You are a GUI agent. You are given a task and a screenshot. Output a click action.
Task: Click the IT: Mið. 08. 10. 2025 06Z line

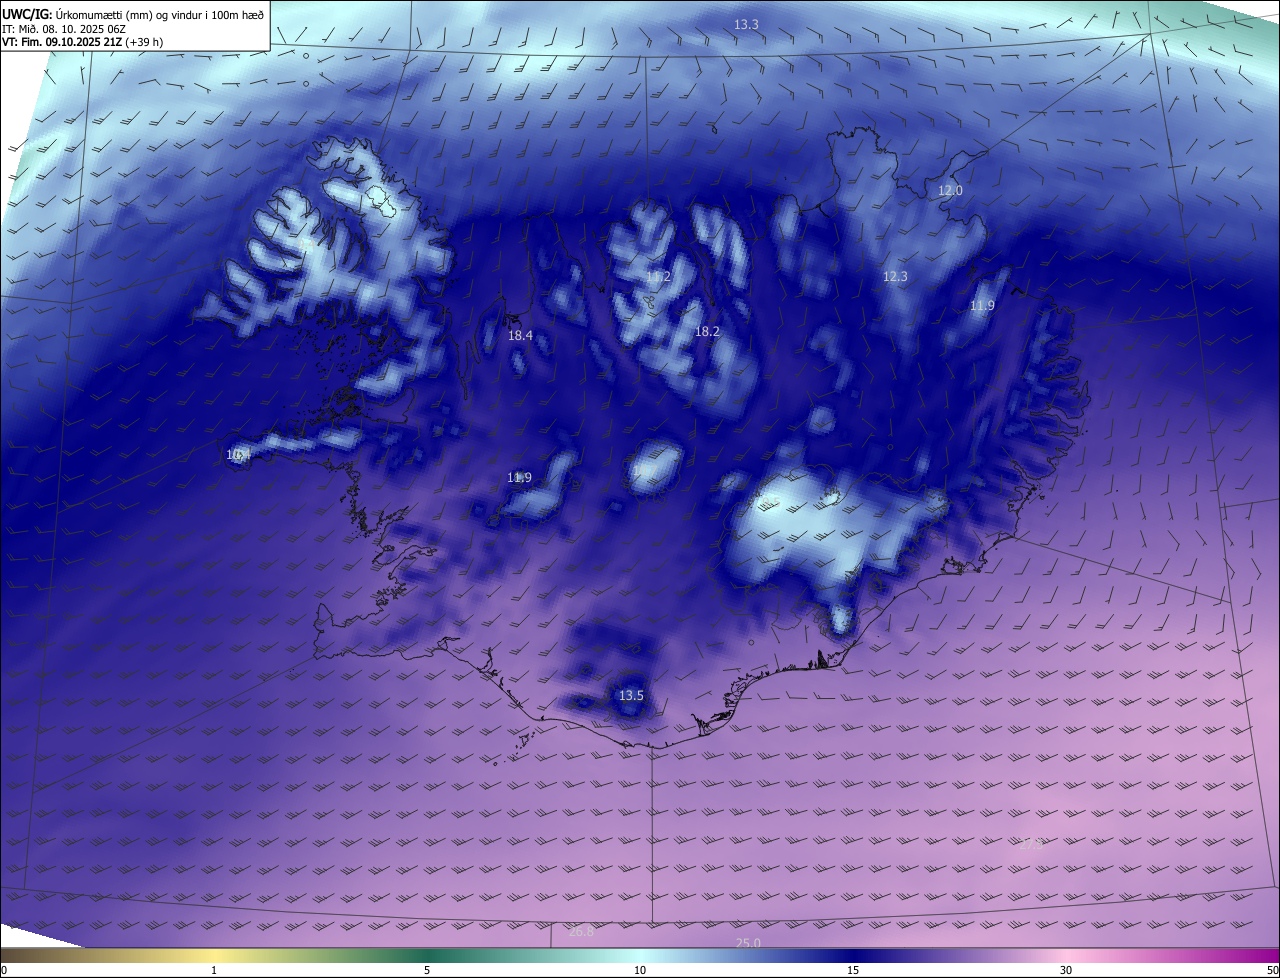point(63,29)
